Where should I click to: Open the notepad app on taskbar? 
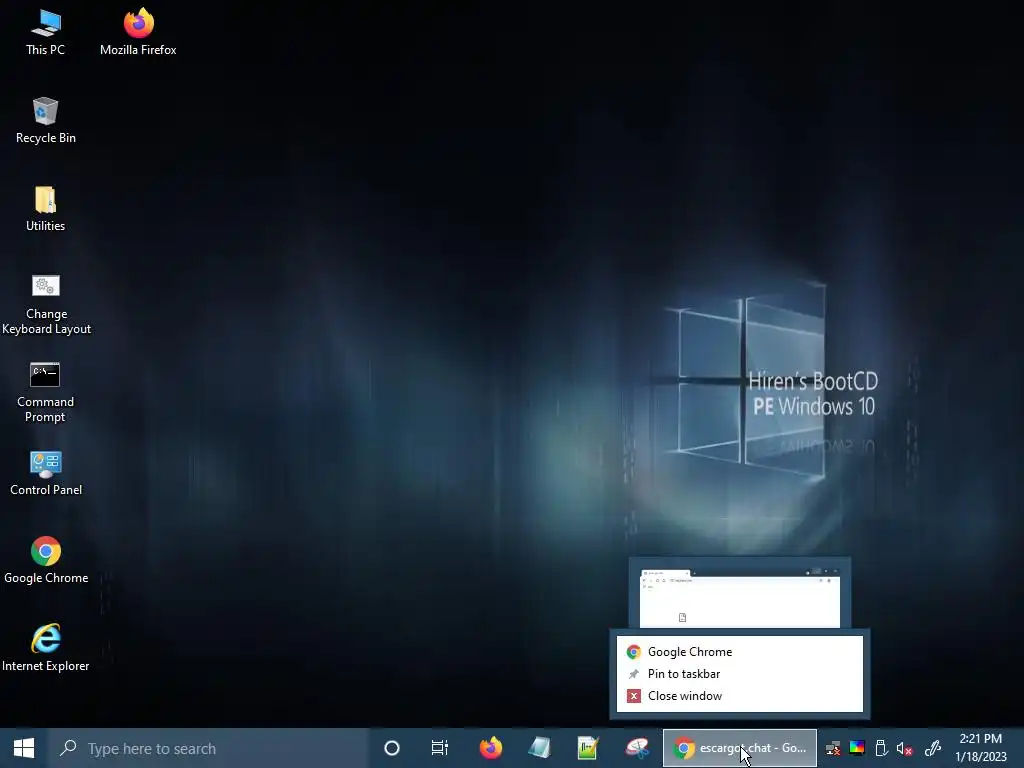(x=539, y=748)
